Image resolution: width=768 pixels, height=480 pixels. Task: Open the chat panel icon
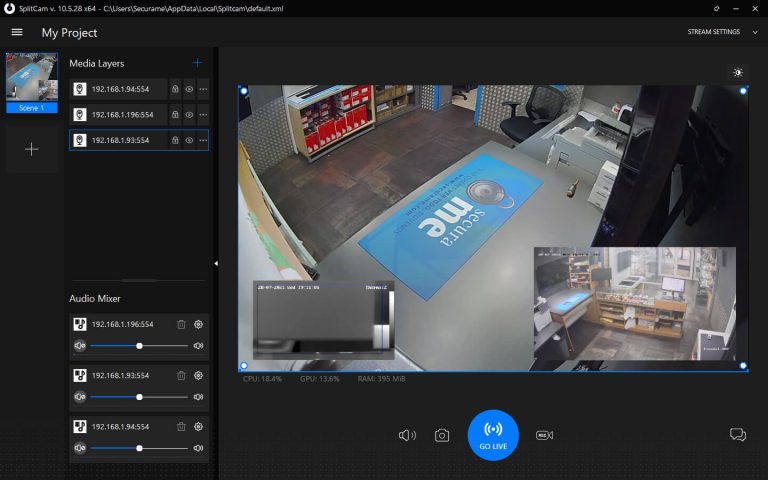point(738,434)
